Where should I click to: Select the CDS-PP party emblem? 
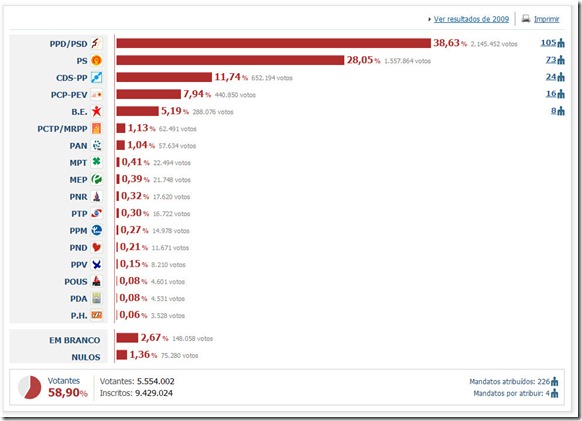click(x=97, y=77)
